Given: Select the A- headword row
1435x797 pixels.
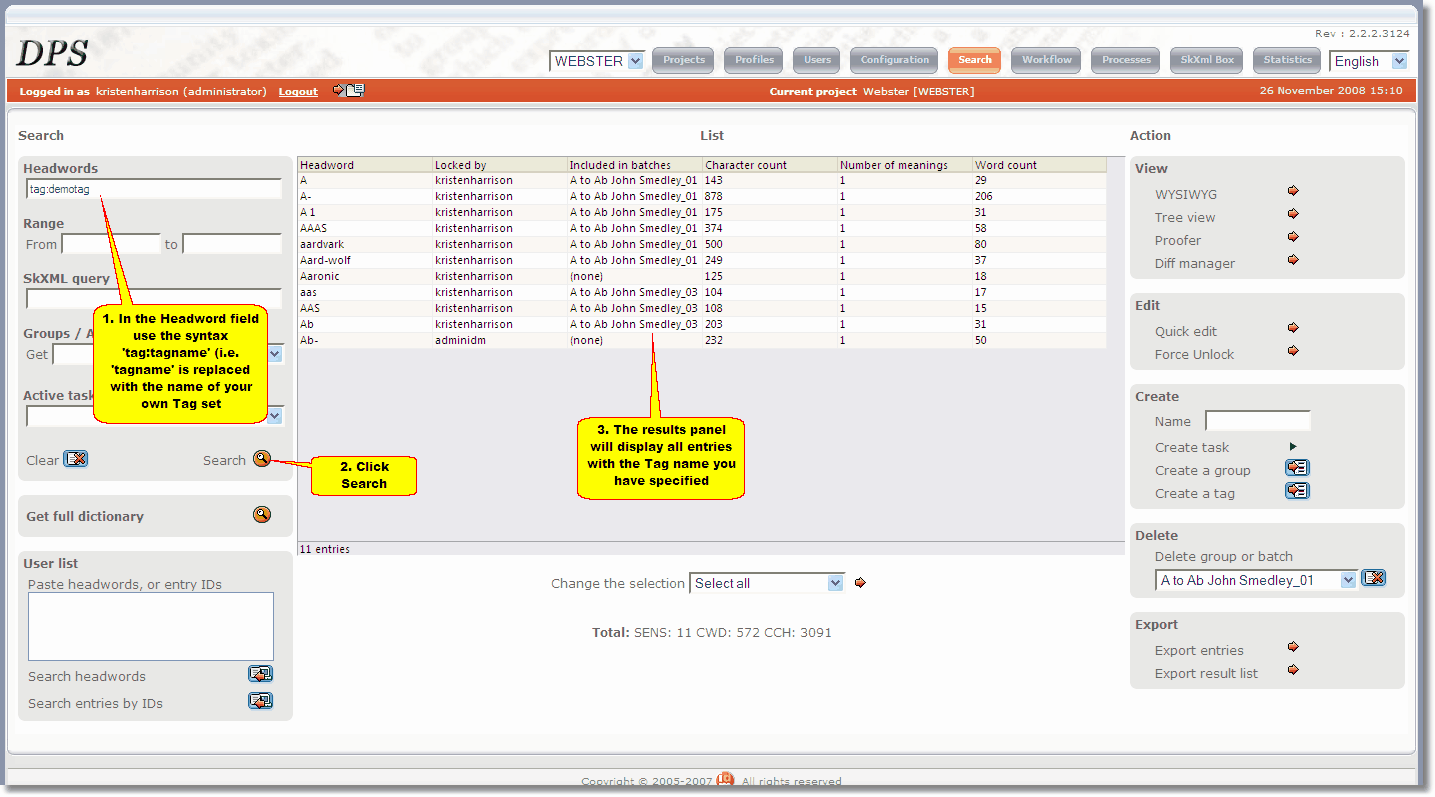Looking at the screenshot, I should pyautogui.click(x=702, y=196).
